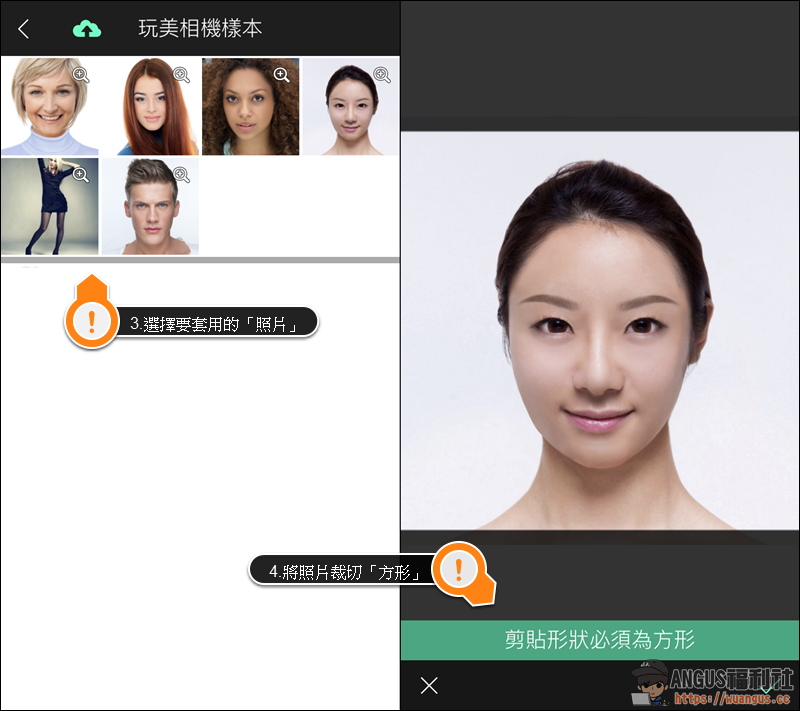
Task: Click magnifier on Asian woman thumbnail
Action: (x=381, y=74)
